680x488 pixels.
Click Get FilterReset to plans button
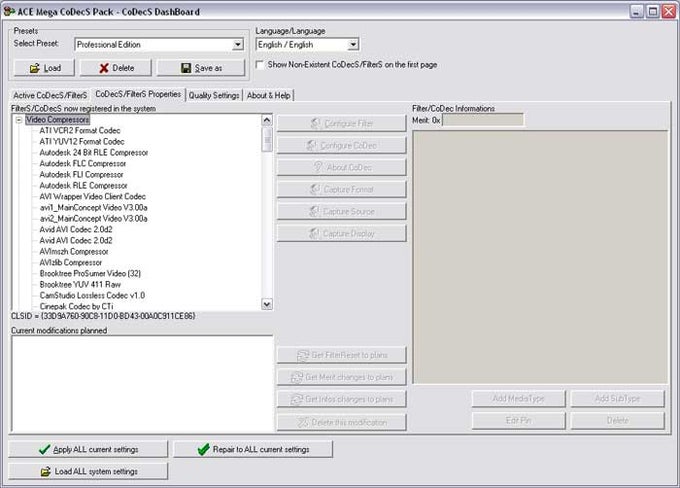point(342,355)
